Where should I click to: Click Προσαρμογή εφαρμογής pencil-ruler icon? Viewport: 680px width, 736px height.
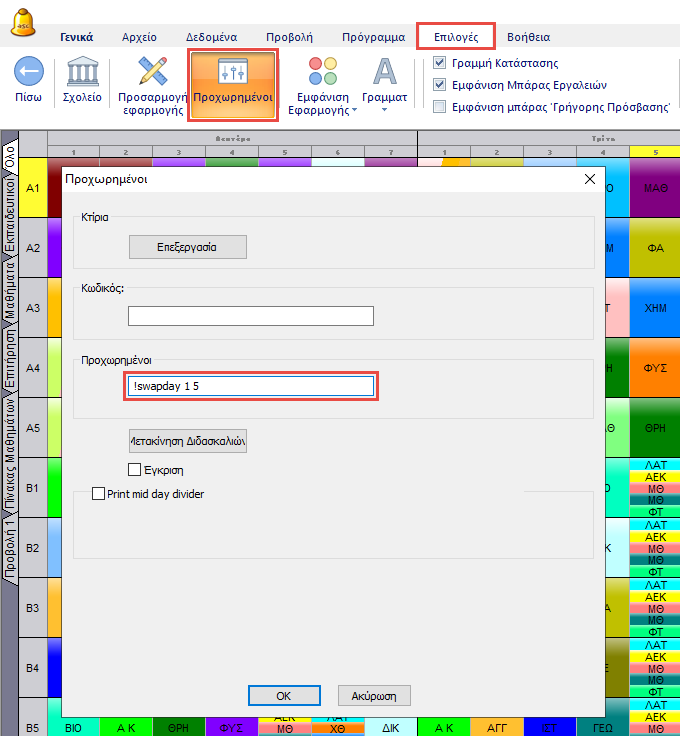pyautogui.click(x=153, y=72)
